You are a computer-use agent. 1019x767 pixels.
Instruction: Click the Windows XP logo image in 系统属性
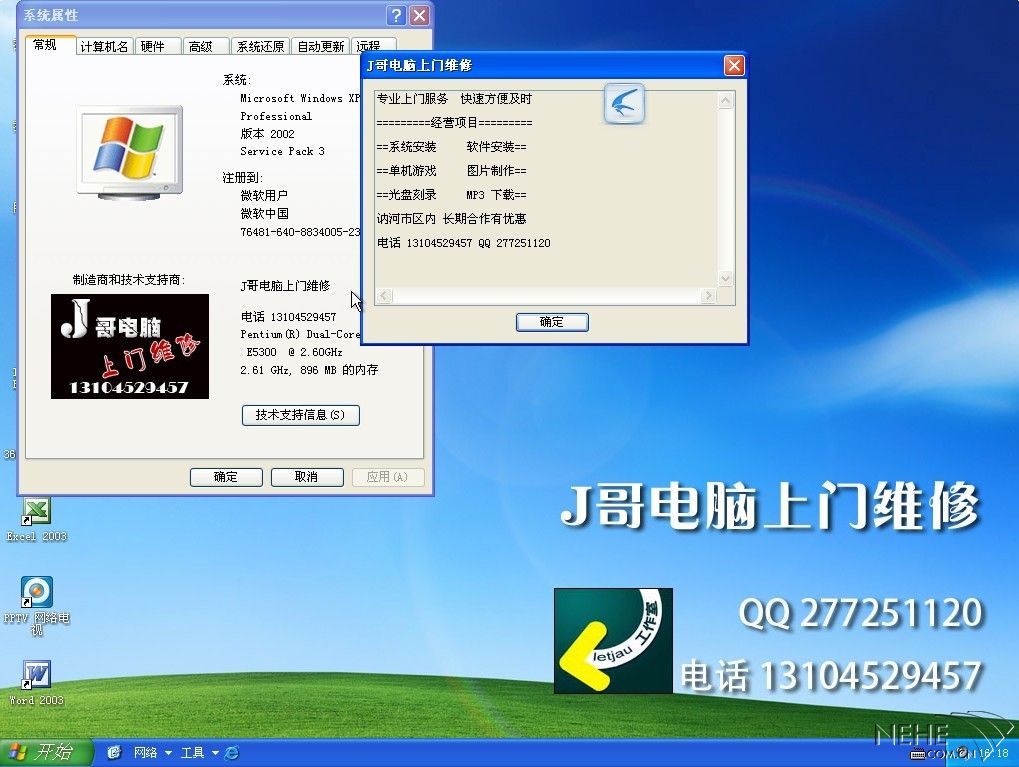point(130,152)
